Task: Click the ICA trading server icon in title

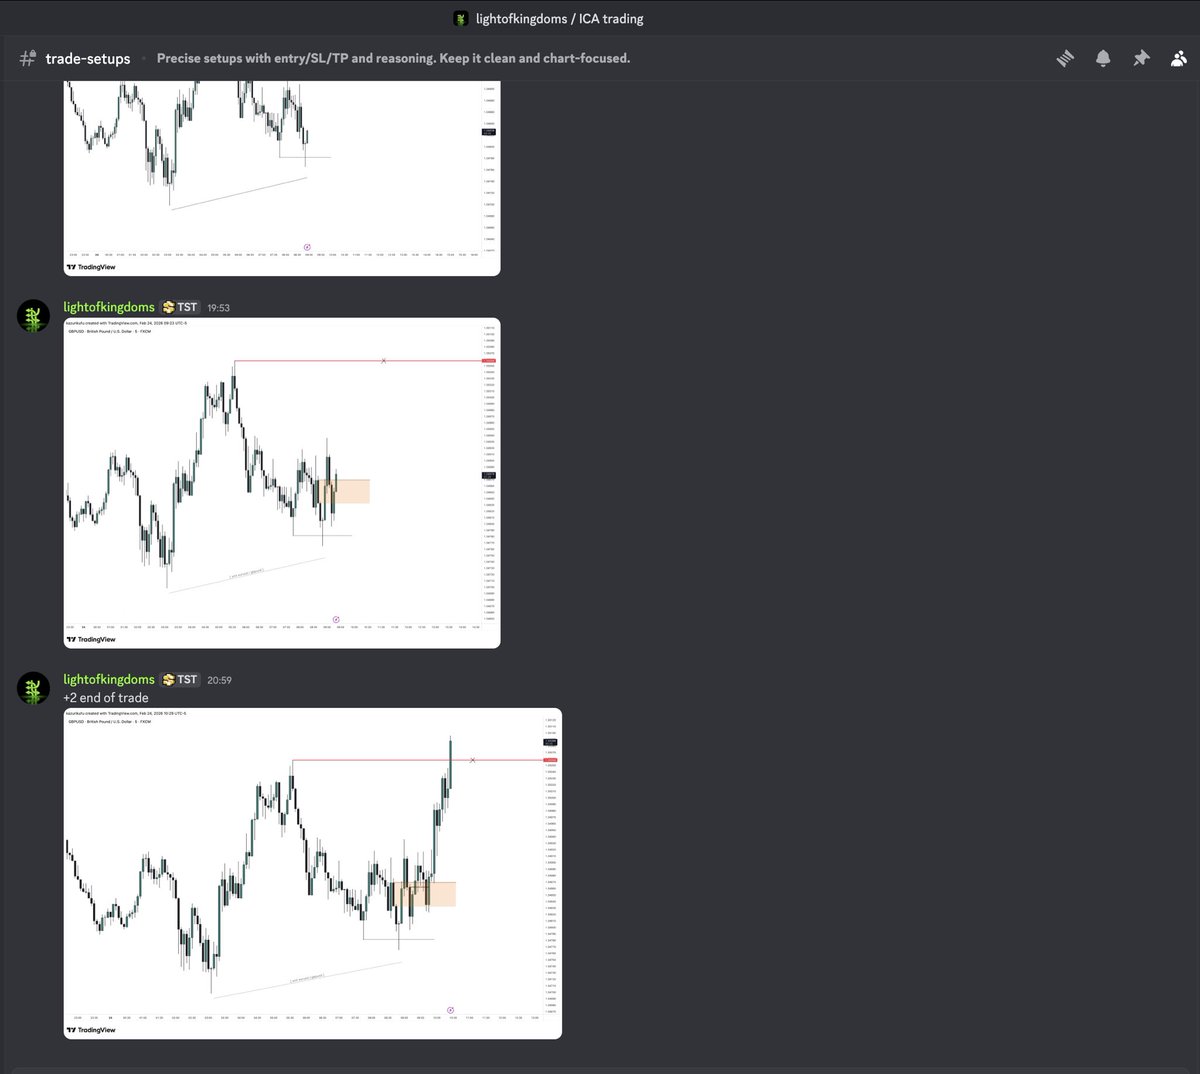Action: pos(461,18)
